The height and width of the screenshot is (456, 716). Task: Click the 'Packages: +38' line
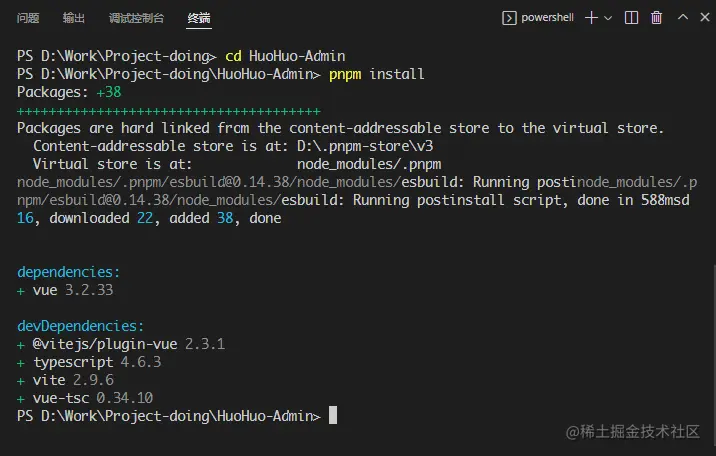point(69,92)
